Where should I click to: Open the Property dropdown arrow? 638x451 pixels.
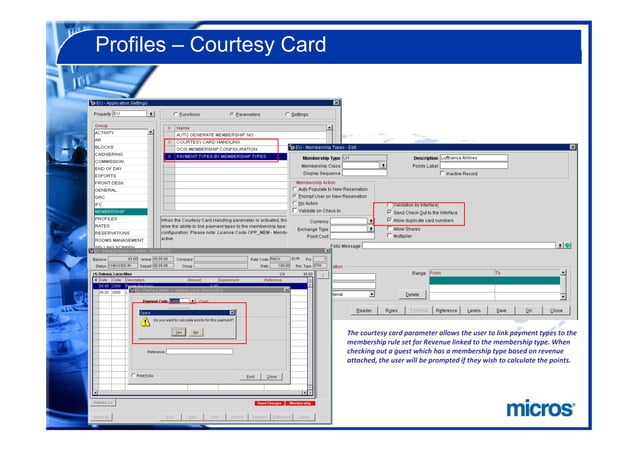(151, 114)
